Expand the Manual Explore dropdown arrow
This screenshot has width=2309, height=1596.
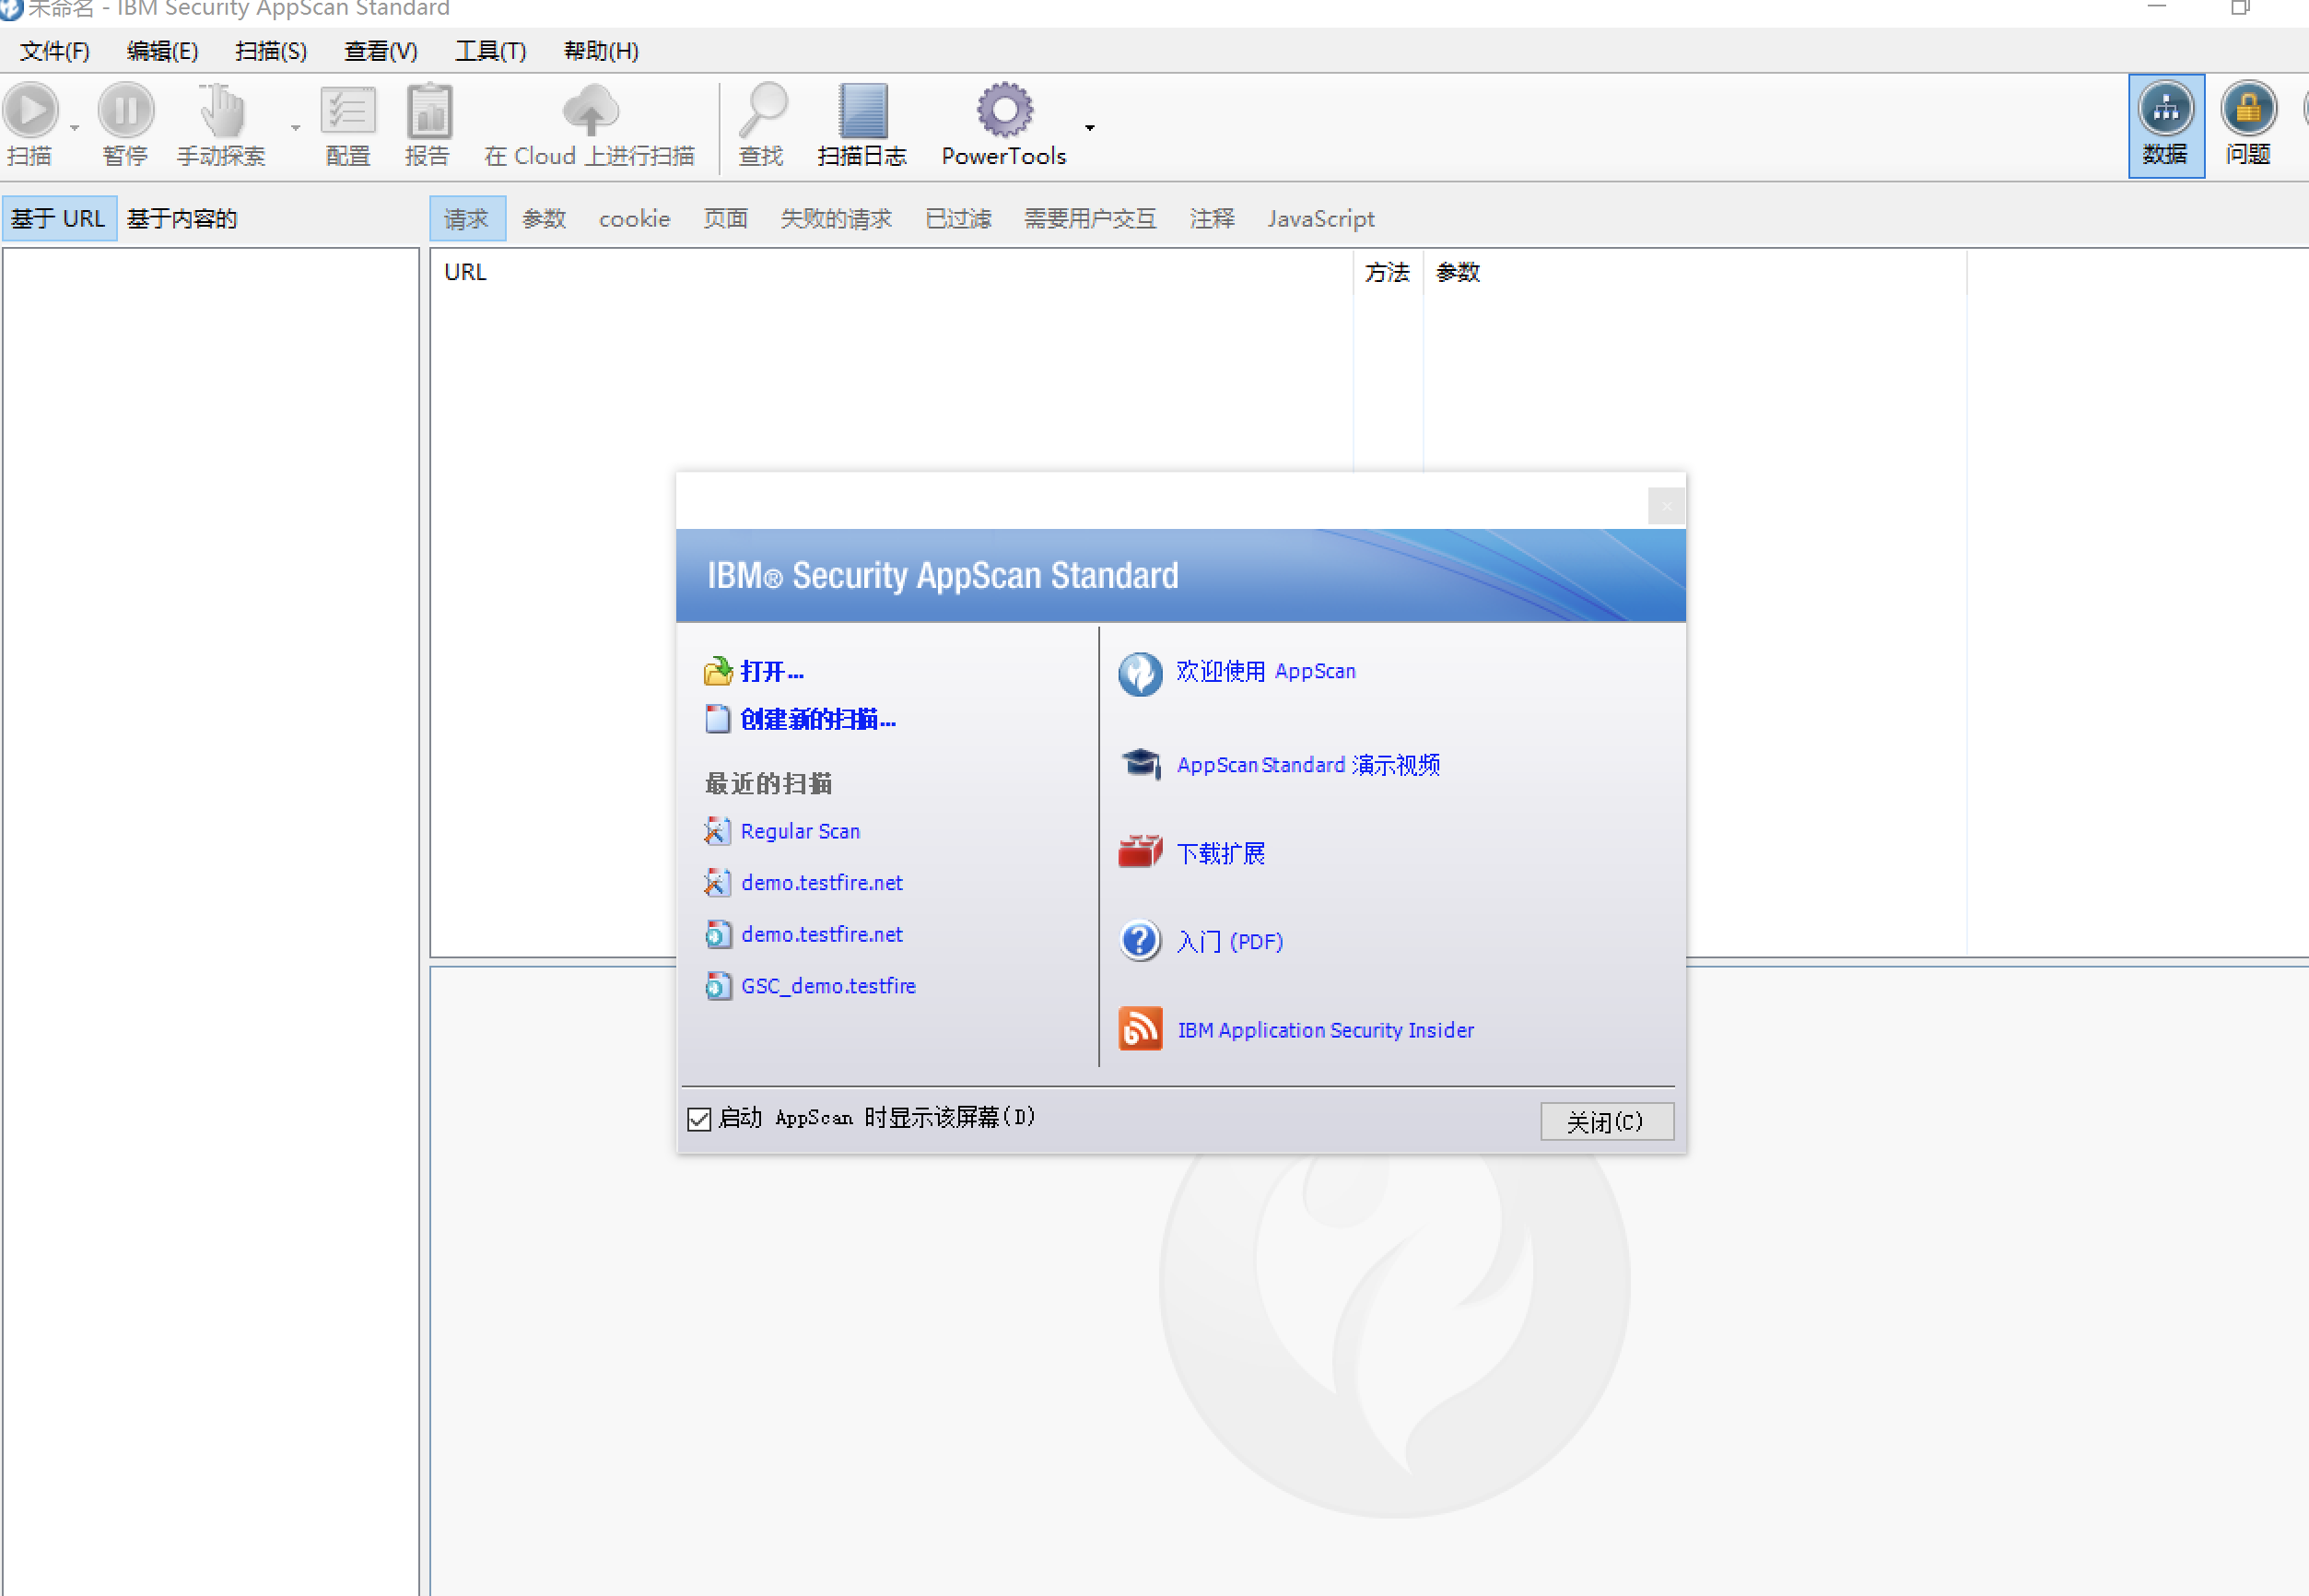pyautogui.click(x=296, y=128)
